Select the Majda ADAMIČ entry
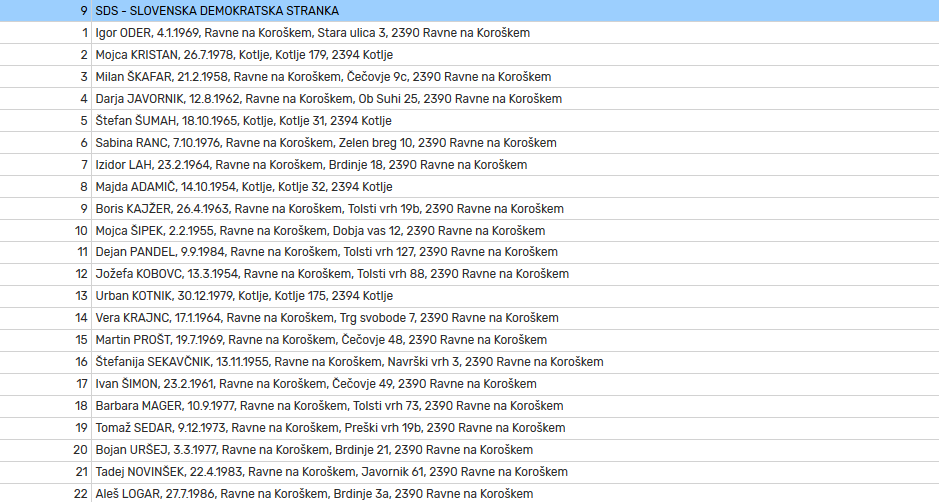The width and height of the screenshot is (941, 502). (x=470, y=187)
